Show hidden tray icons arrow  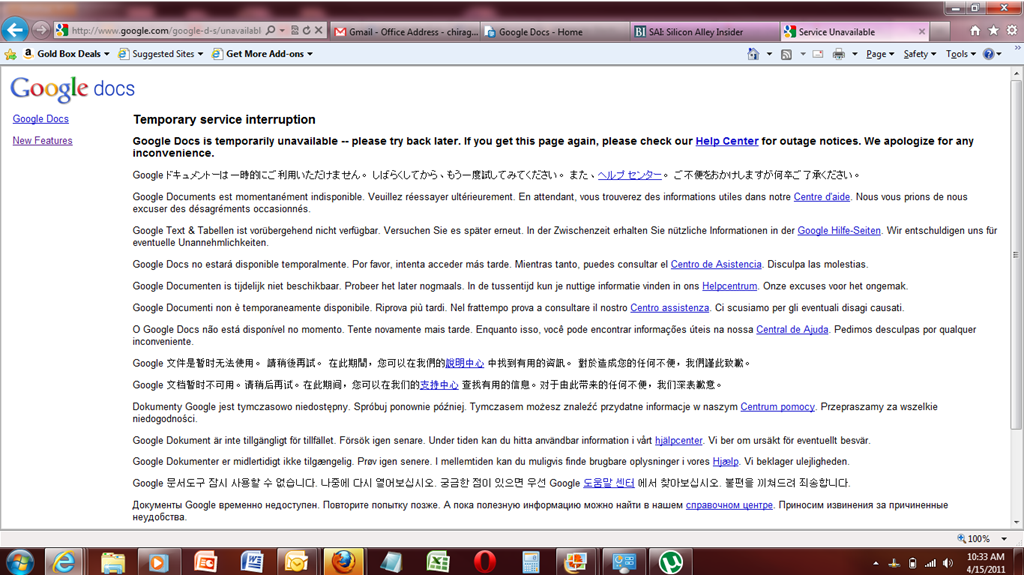(x=876, y=563)
